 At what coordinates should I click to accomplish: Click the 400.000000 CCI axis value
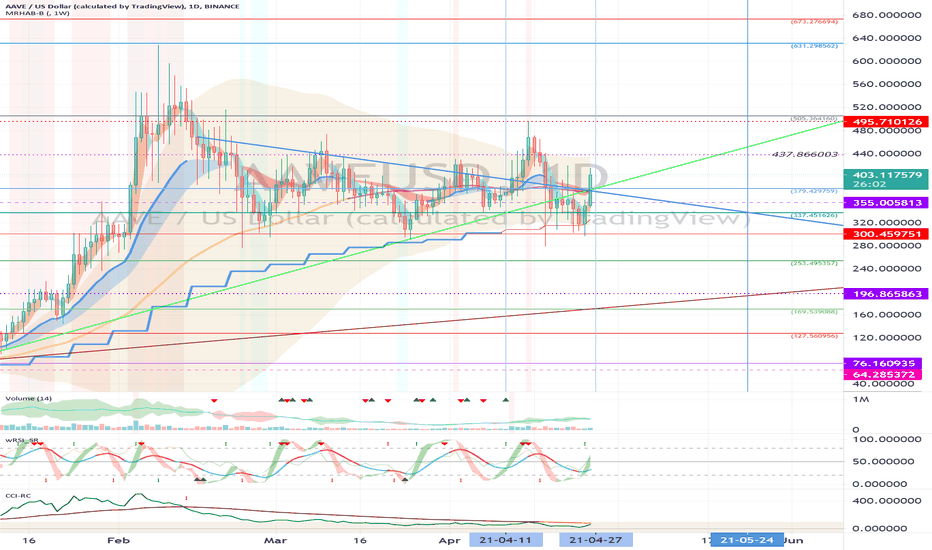pyautogui.click(x=887, y=501)
